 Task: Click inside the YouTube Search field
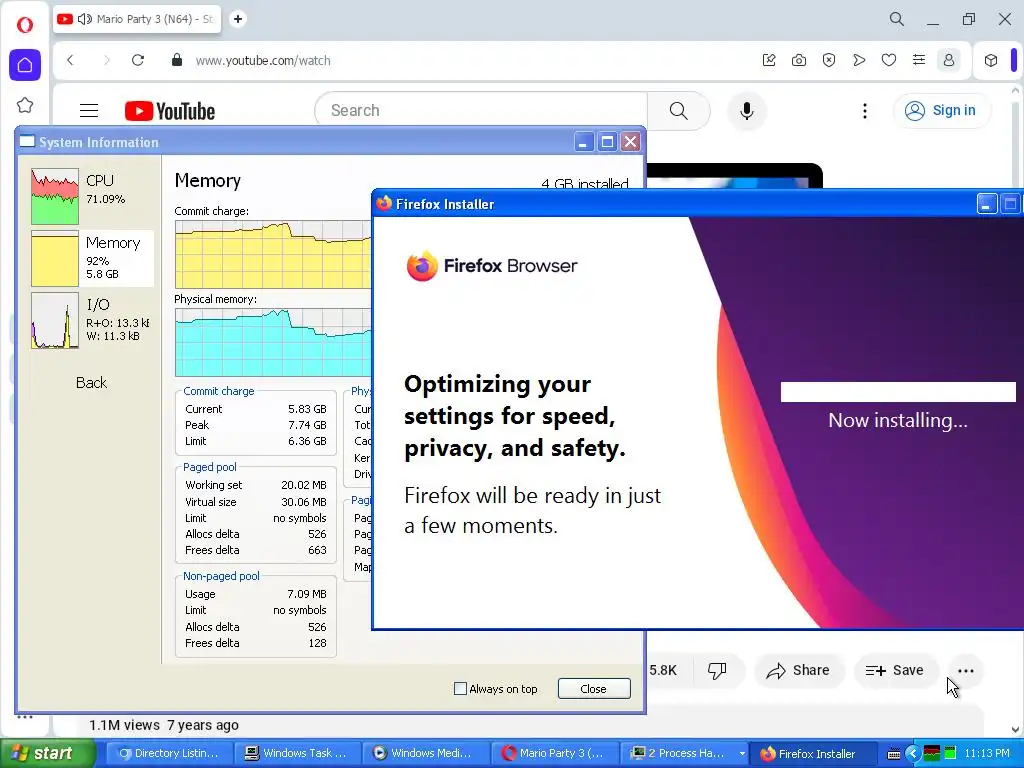(481, 110)
